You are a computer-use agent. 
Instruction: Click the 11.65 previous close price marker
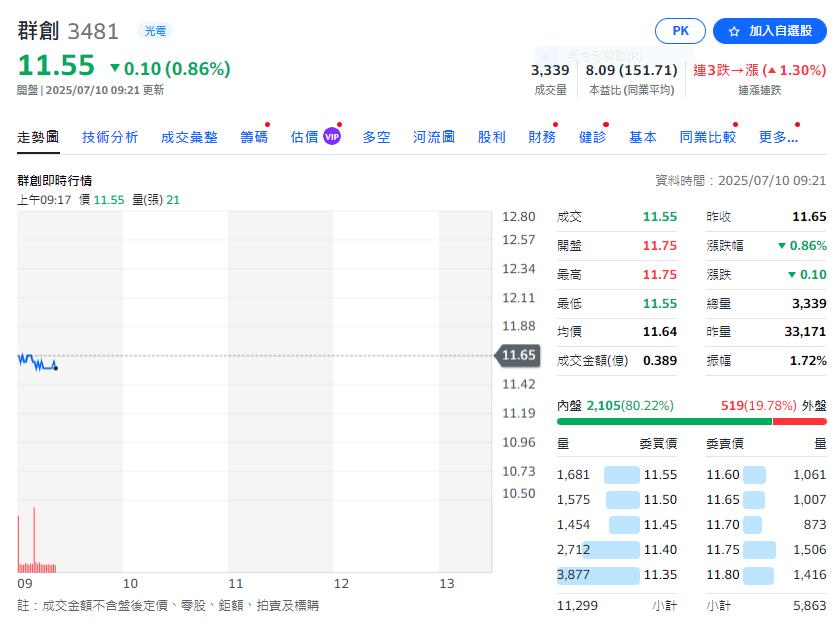point(518,355)
